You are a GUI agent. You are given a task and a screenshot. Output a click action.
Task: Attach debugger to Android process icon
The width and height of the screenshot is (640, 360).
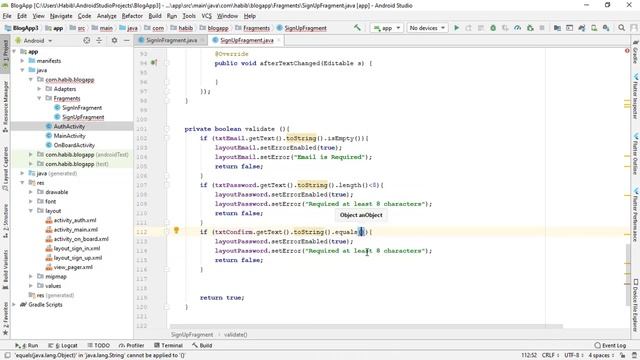(530, 28)
